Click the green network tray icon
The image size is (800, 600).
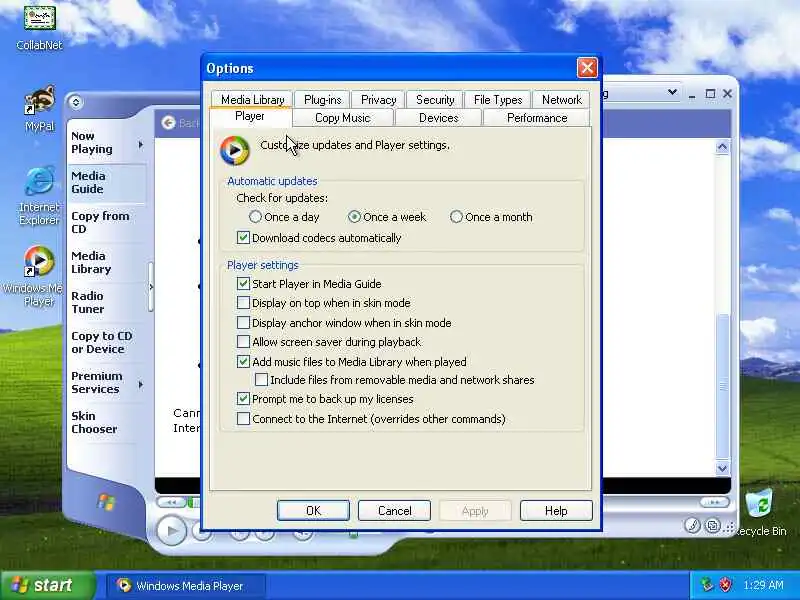(707, 585)
